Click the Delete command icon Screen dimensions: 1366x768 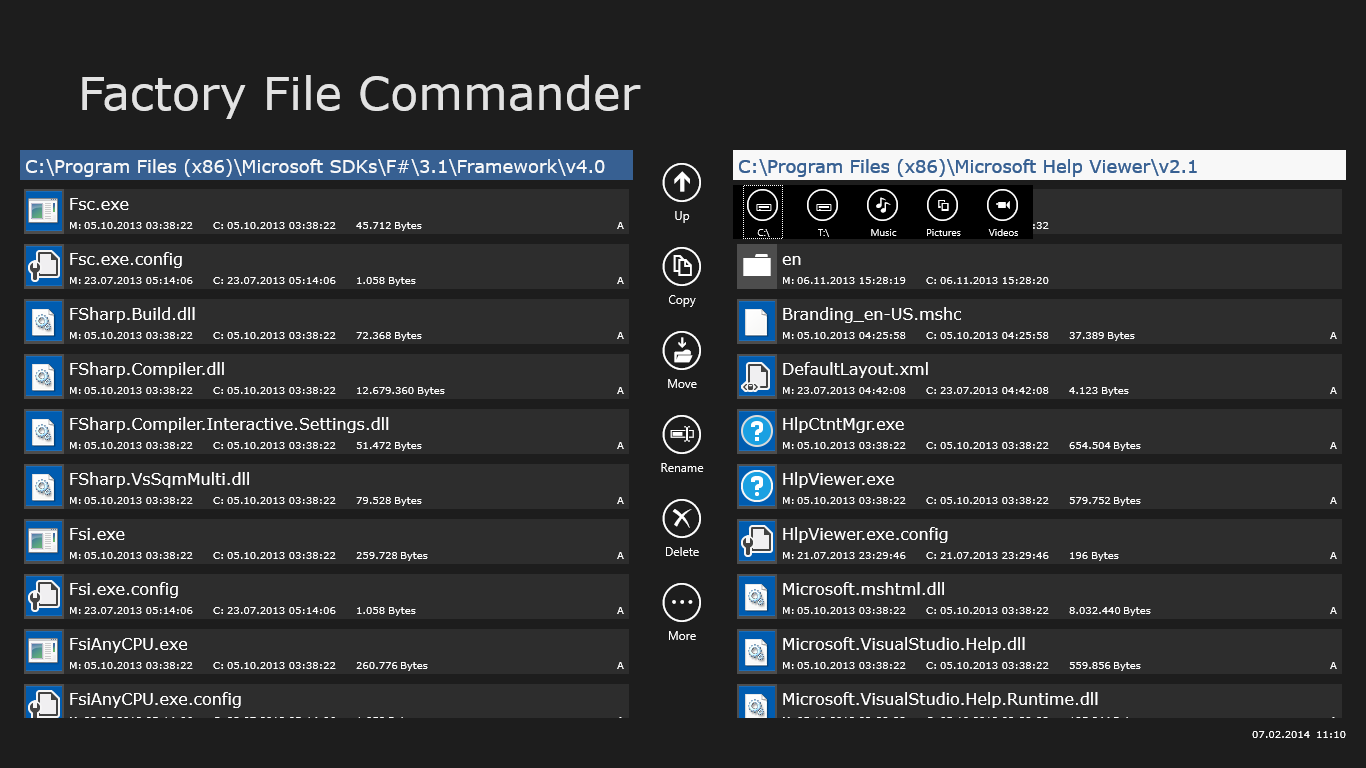[682, 519]
